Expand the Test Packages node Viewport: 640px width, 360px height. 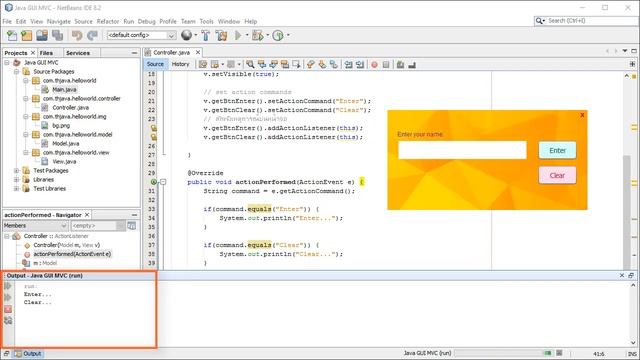tap(16, 171)
